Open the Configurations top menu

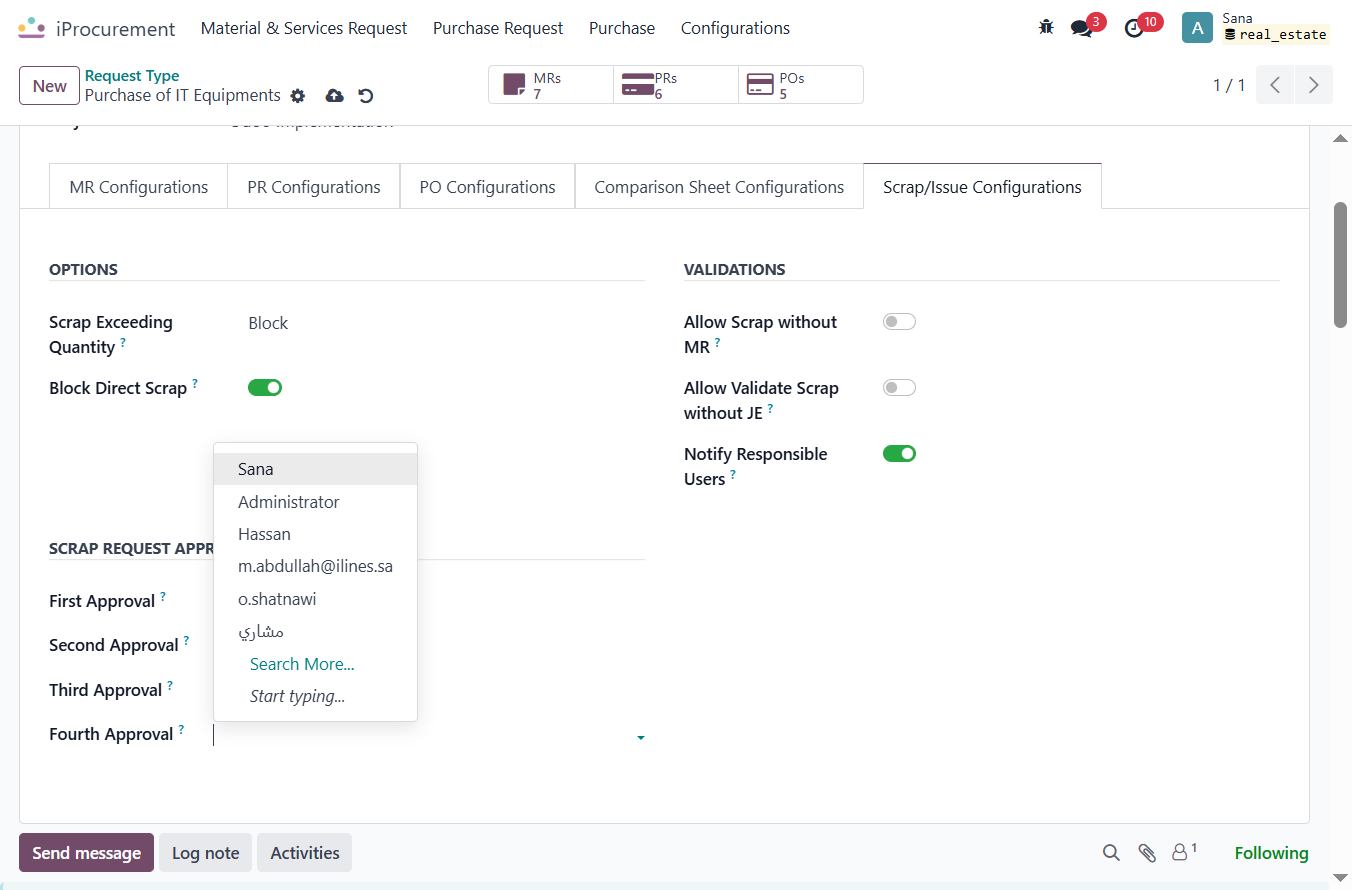click(x=735, y=28)
